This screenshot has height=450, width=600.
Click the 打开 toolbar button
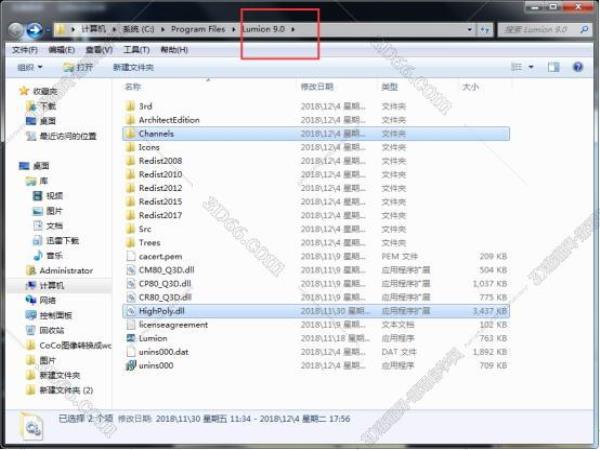point(79,67)
